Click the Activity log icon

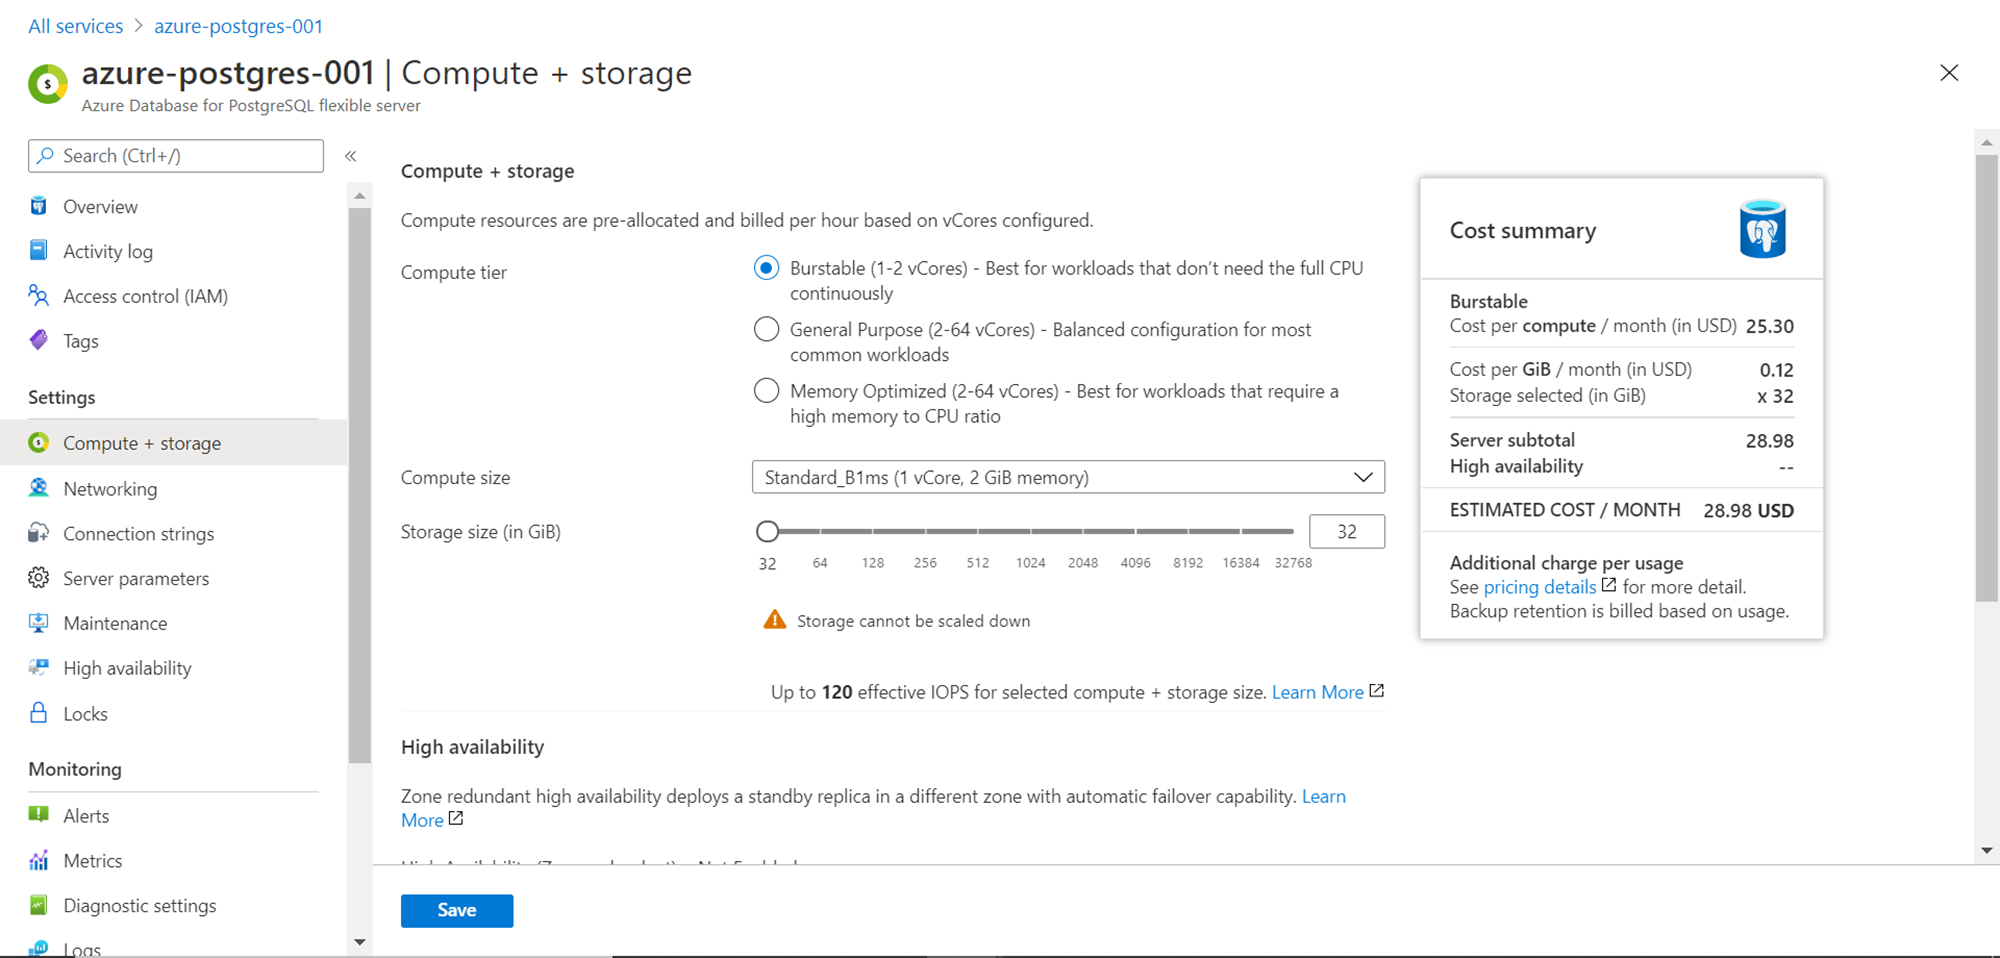tap(39, 251)
